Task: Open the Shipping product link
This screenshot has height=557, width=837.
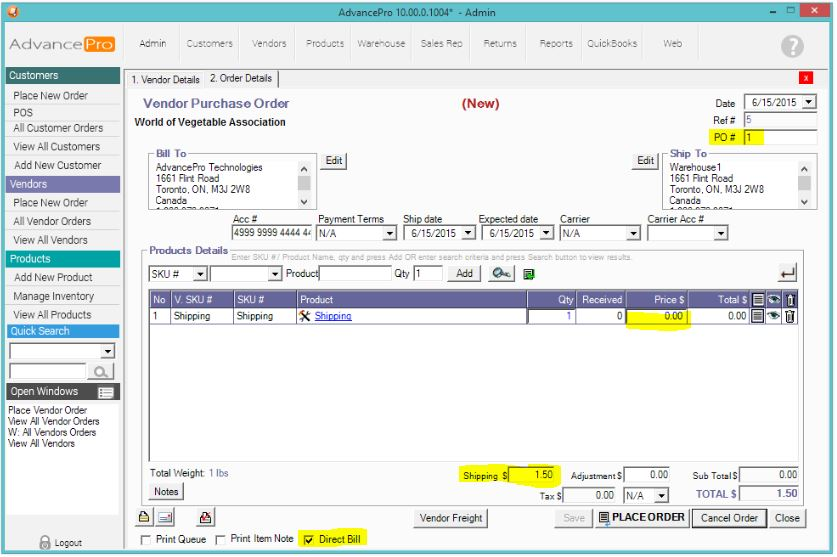Action: (332, 316)
